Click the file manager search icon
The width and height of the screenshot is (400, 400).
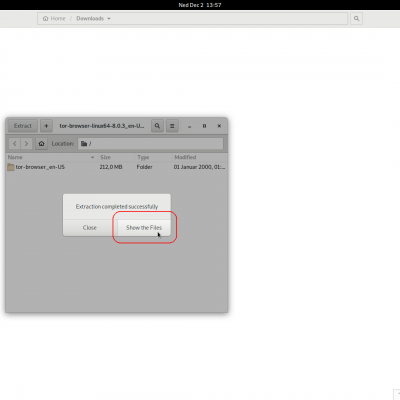356,19
